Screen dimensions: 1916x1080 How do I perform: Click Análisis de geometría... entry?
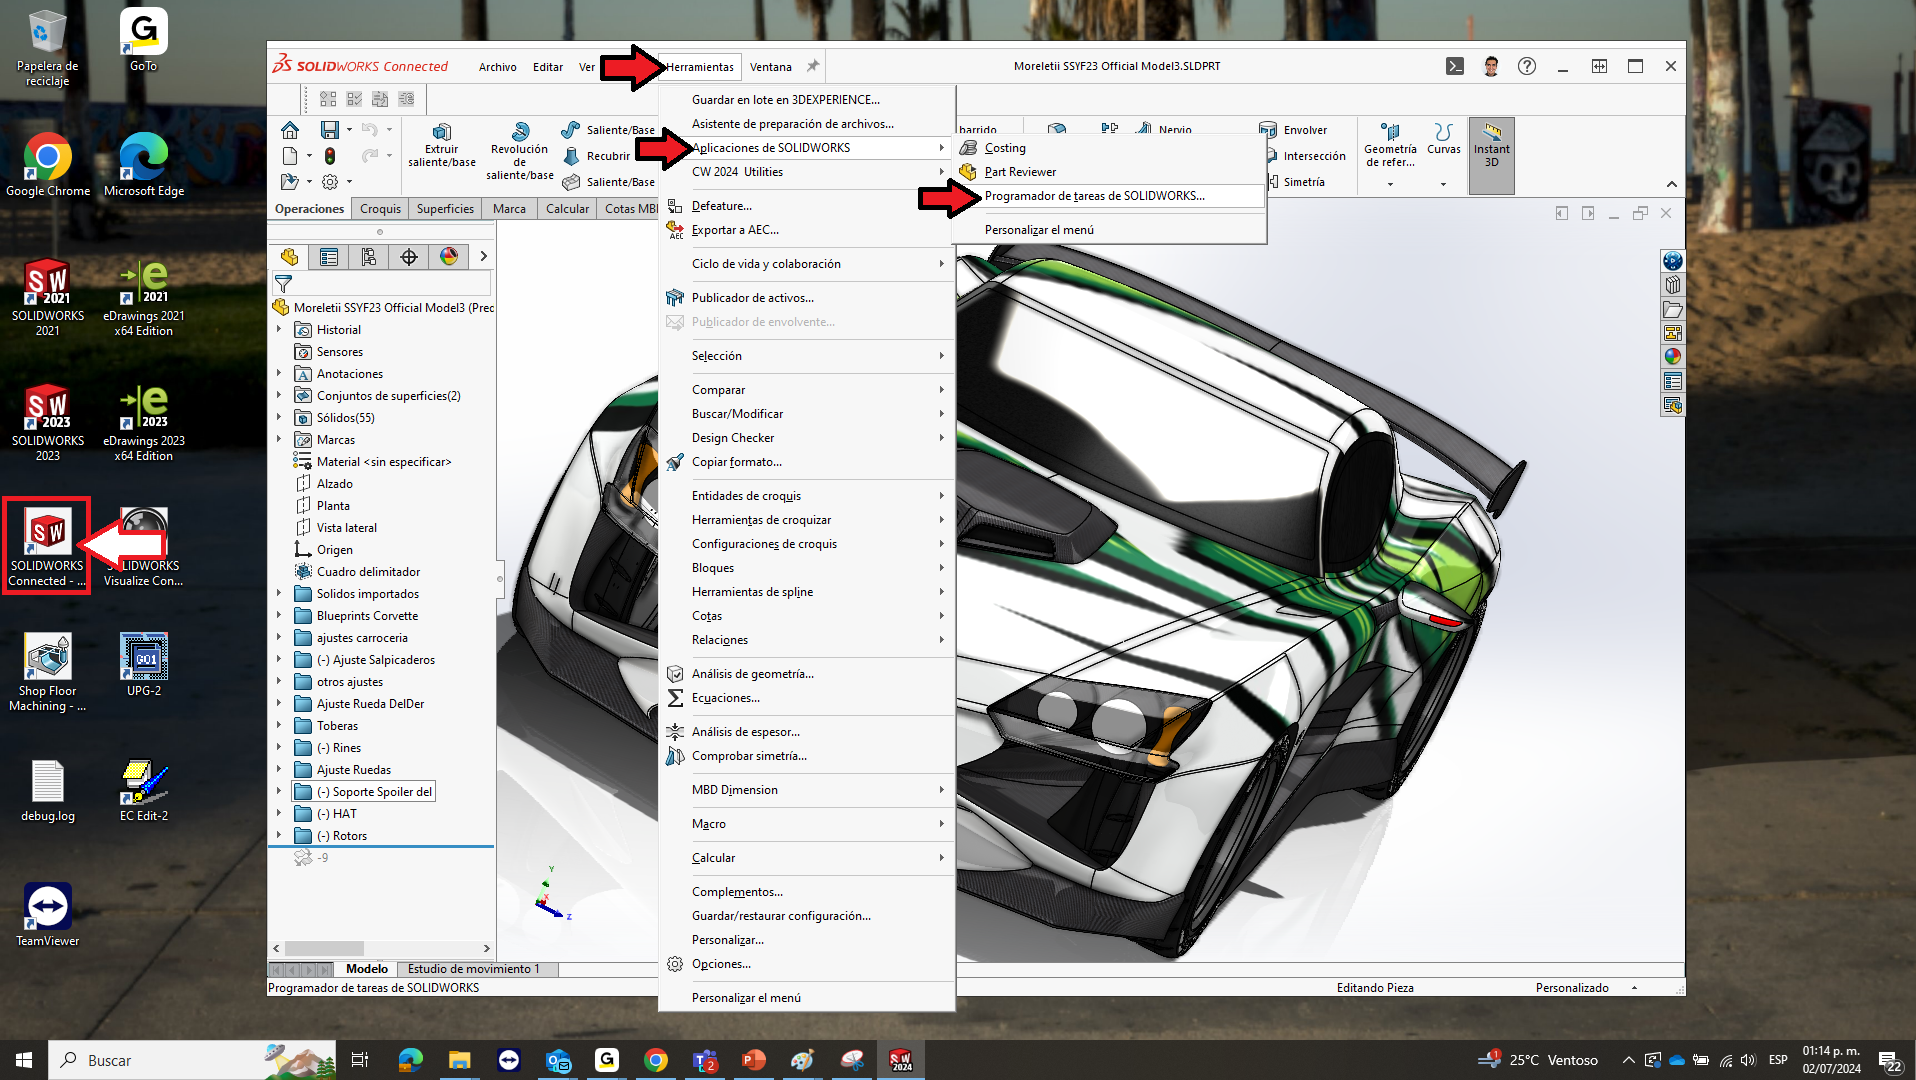coord(806,674)
